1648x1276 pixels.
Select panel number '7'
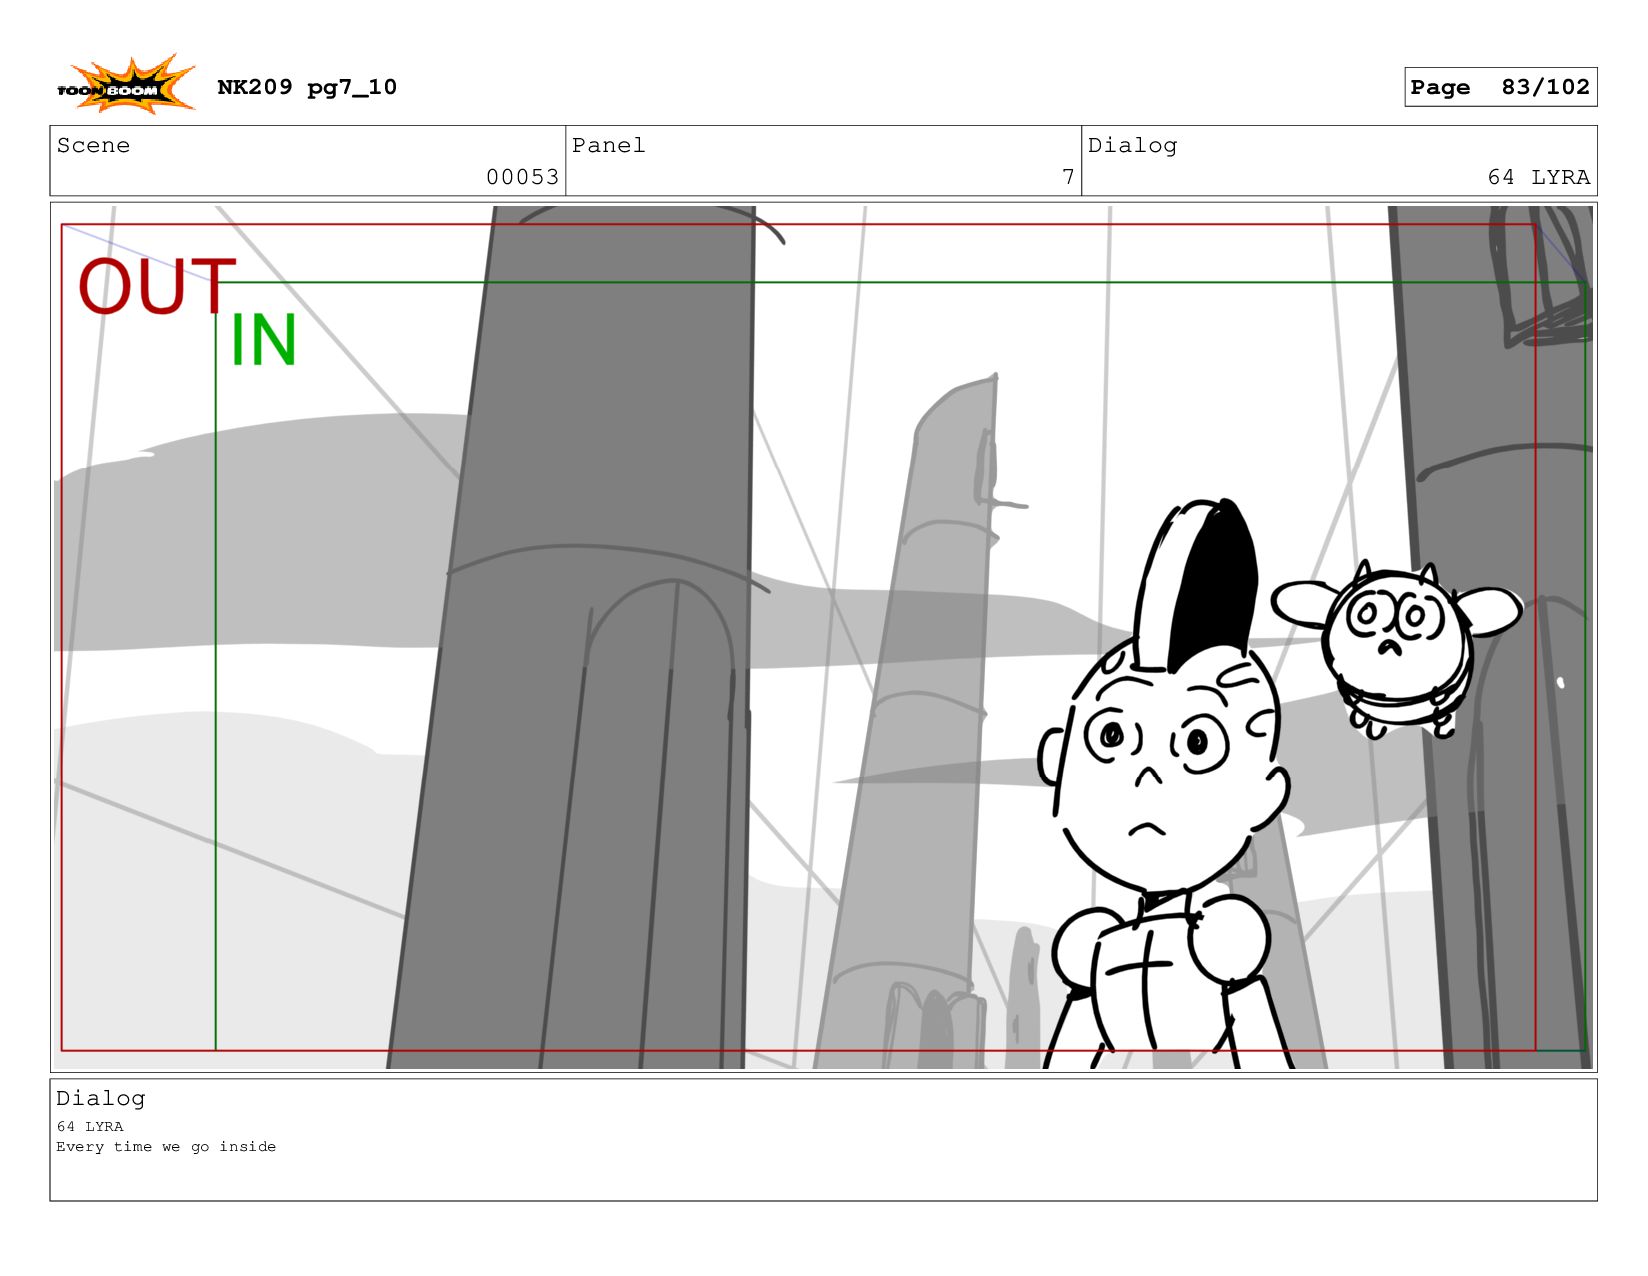[x=1068, y=177]
